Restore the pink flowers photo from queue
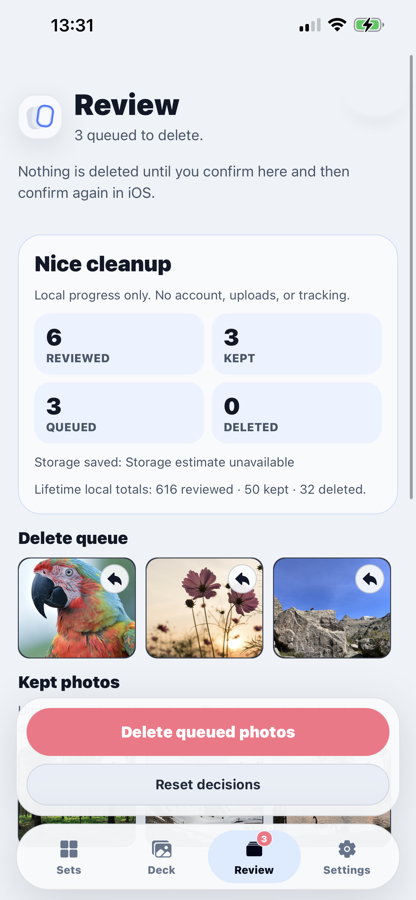This screenshot has width=416, height=900. 242,580
